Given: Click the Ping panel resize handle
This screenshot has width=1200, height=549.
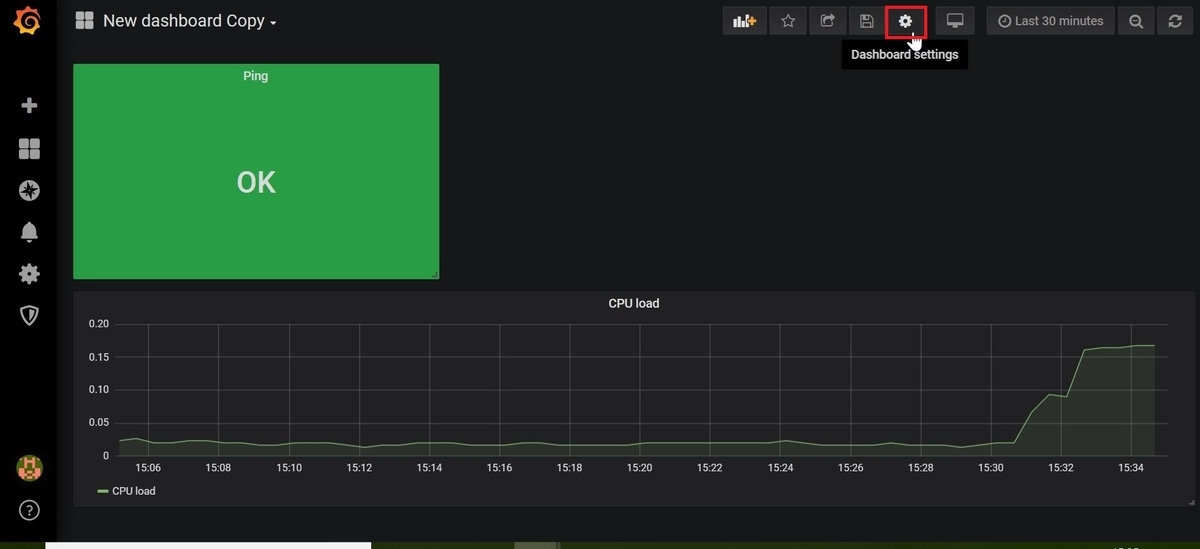Looking at the screenshot, I should click(434, 274).
